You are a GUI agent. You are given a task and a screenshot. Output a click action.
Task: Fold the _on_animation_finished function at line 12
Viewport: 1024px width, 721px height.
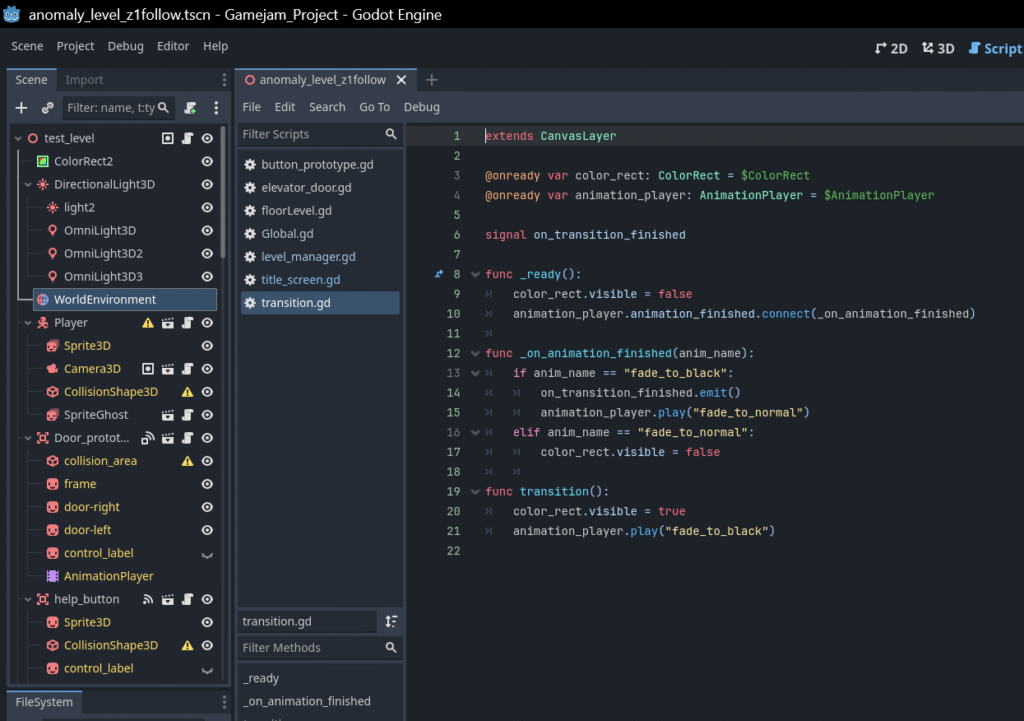[x=473, y=353]
